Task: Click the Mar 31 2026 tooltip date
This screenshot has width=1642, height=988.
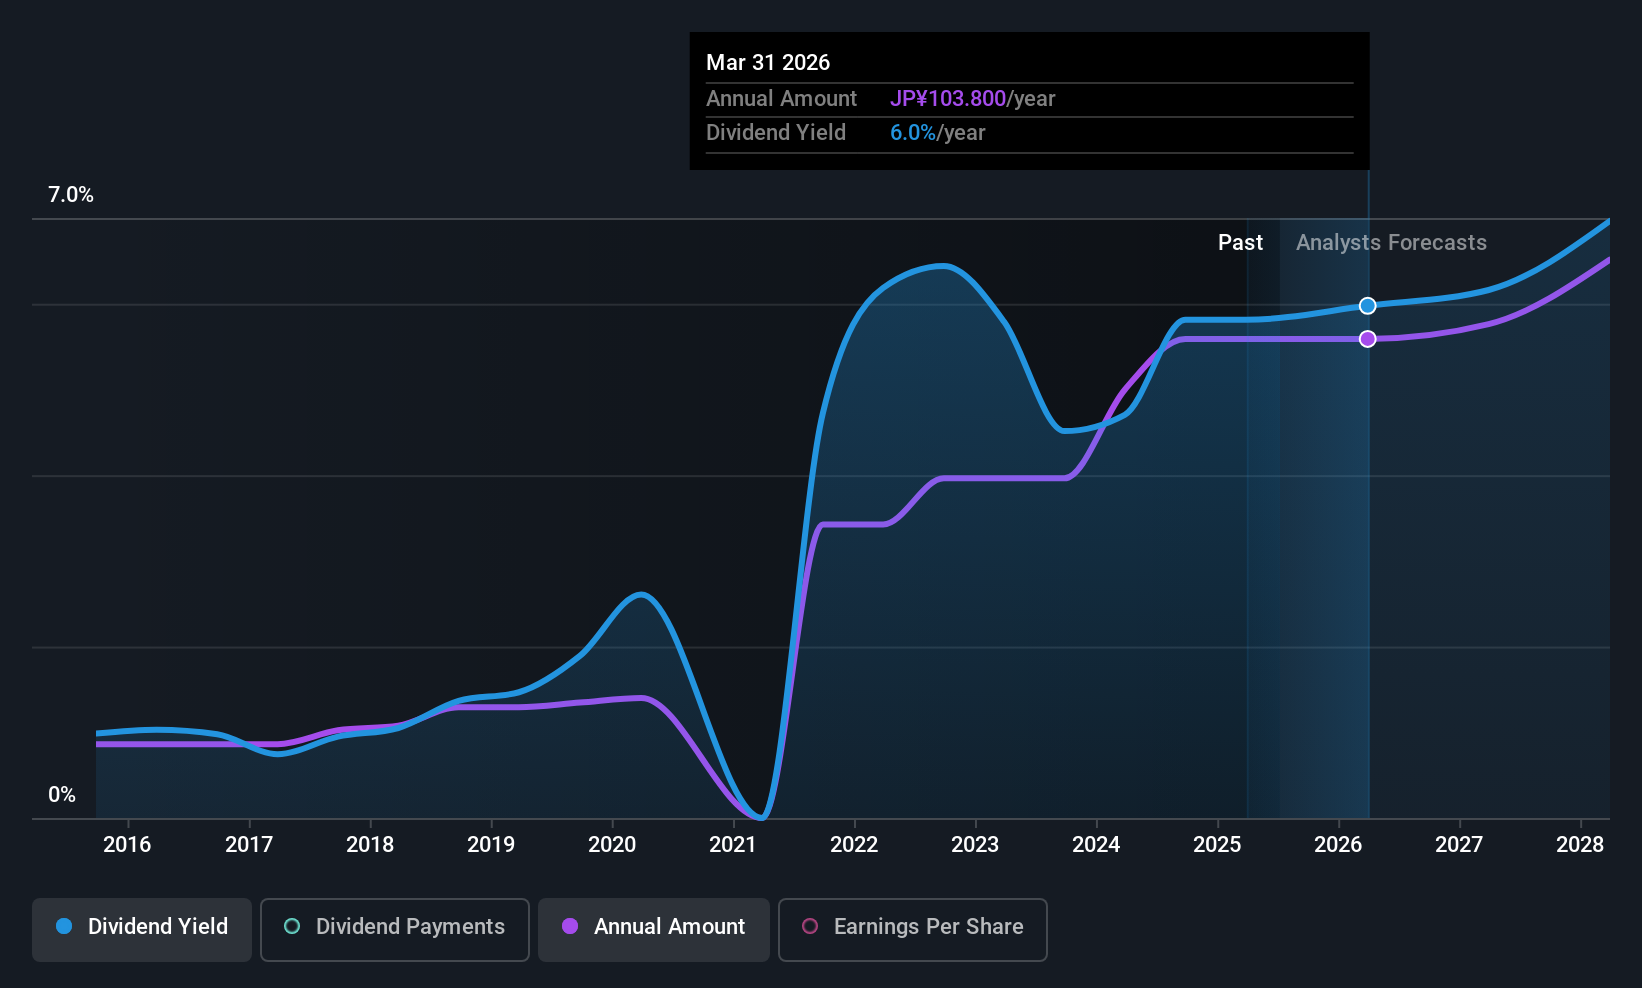Action: 768,63
